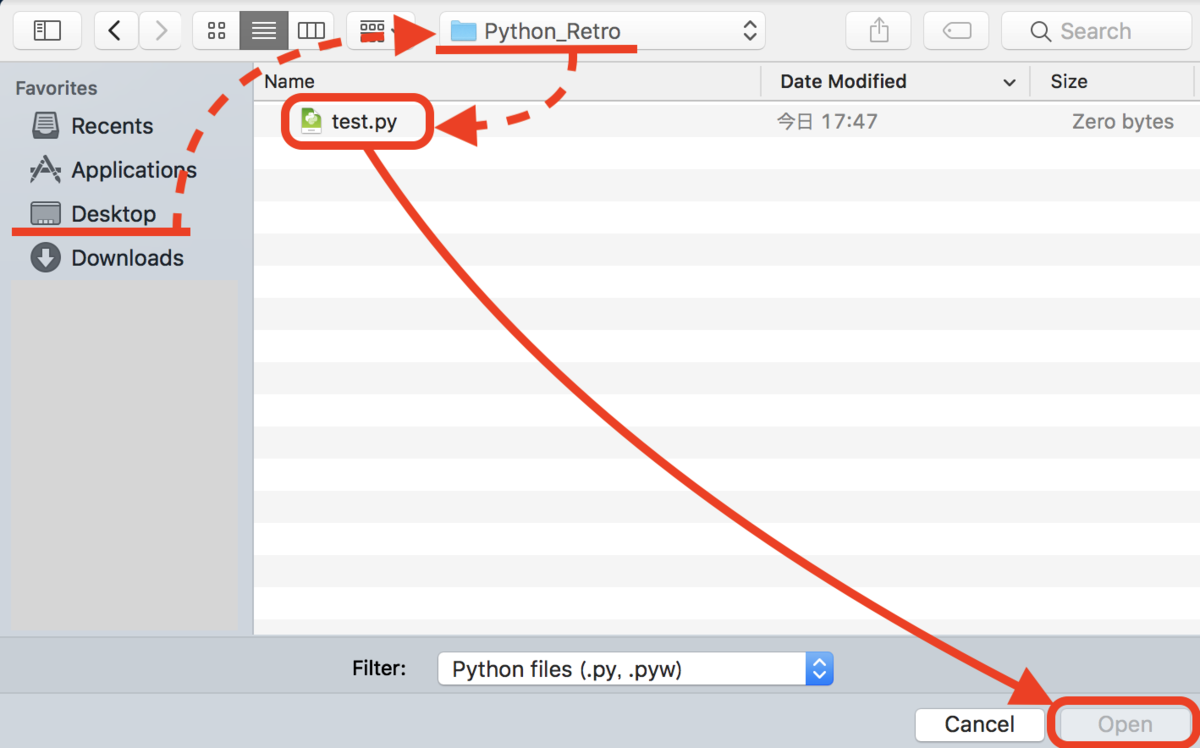
Task: Click the forward navigation arrow
Action: tap(160, 30)
